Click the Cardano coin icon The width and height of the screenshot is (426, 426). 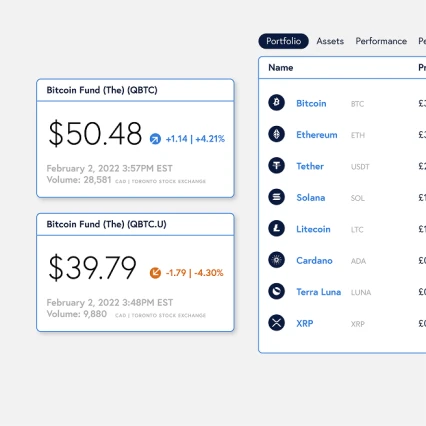(x=276, y=260)
